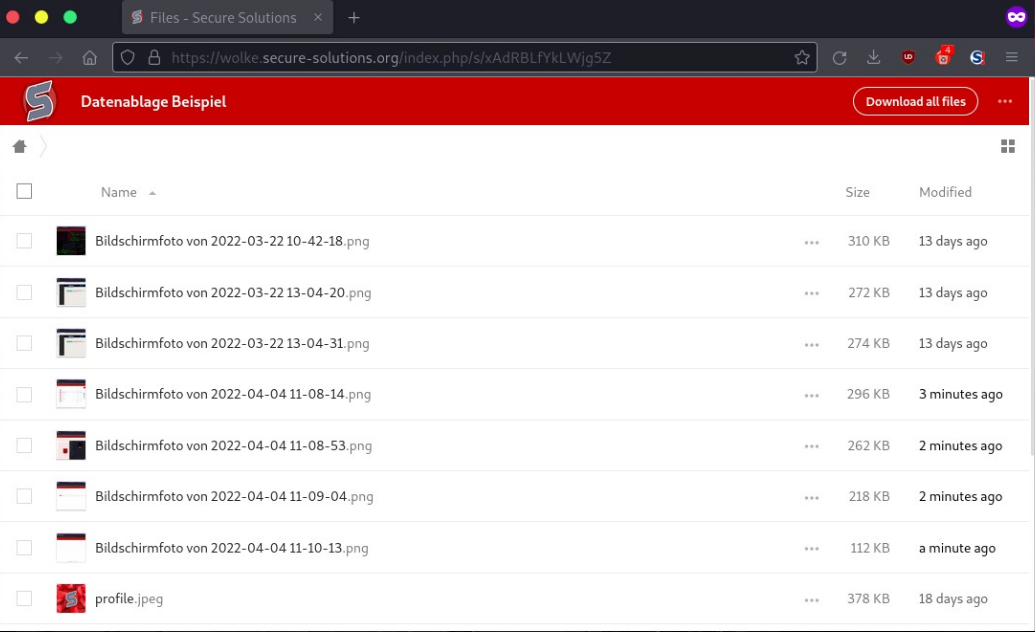Viewport: 1035px width, 632px height.
Task: Open file Bildschirmfoto von 2022-04-04 11-10-13.png
Action: pyautogui.click(x=231, y=548)
